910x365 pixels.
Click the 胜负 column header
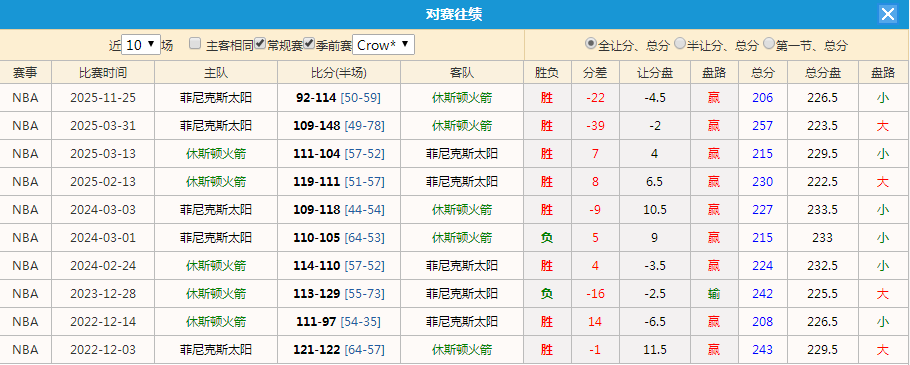(x=547, y=73)
